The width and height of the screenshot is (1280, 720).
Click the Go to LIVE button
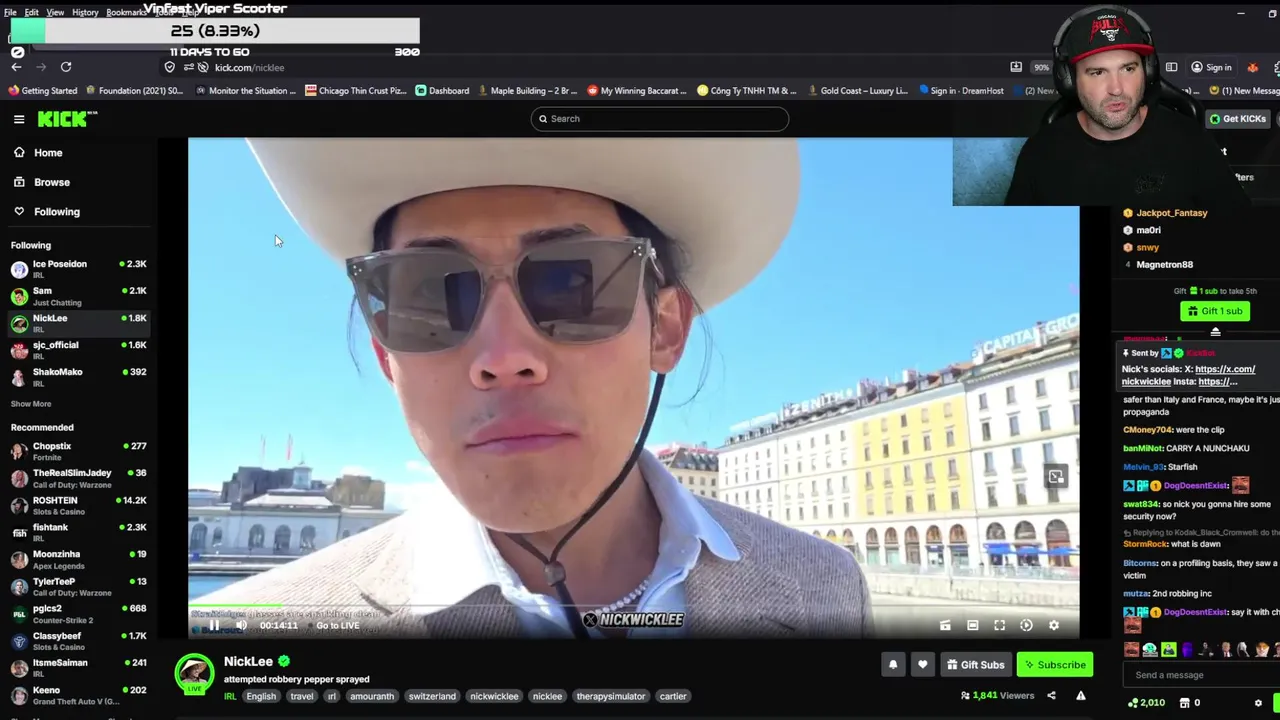(x=337, y=626)
